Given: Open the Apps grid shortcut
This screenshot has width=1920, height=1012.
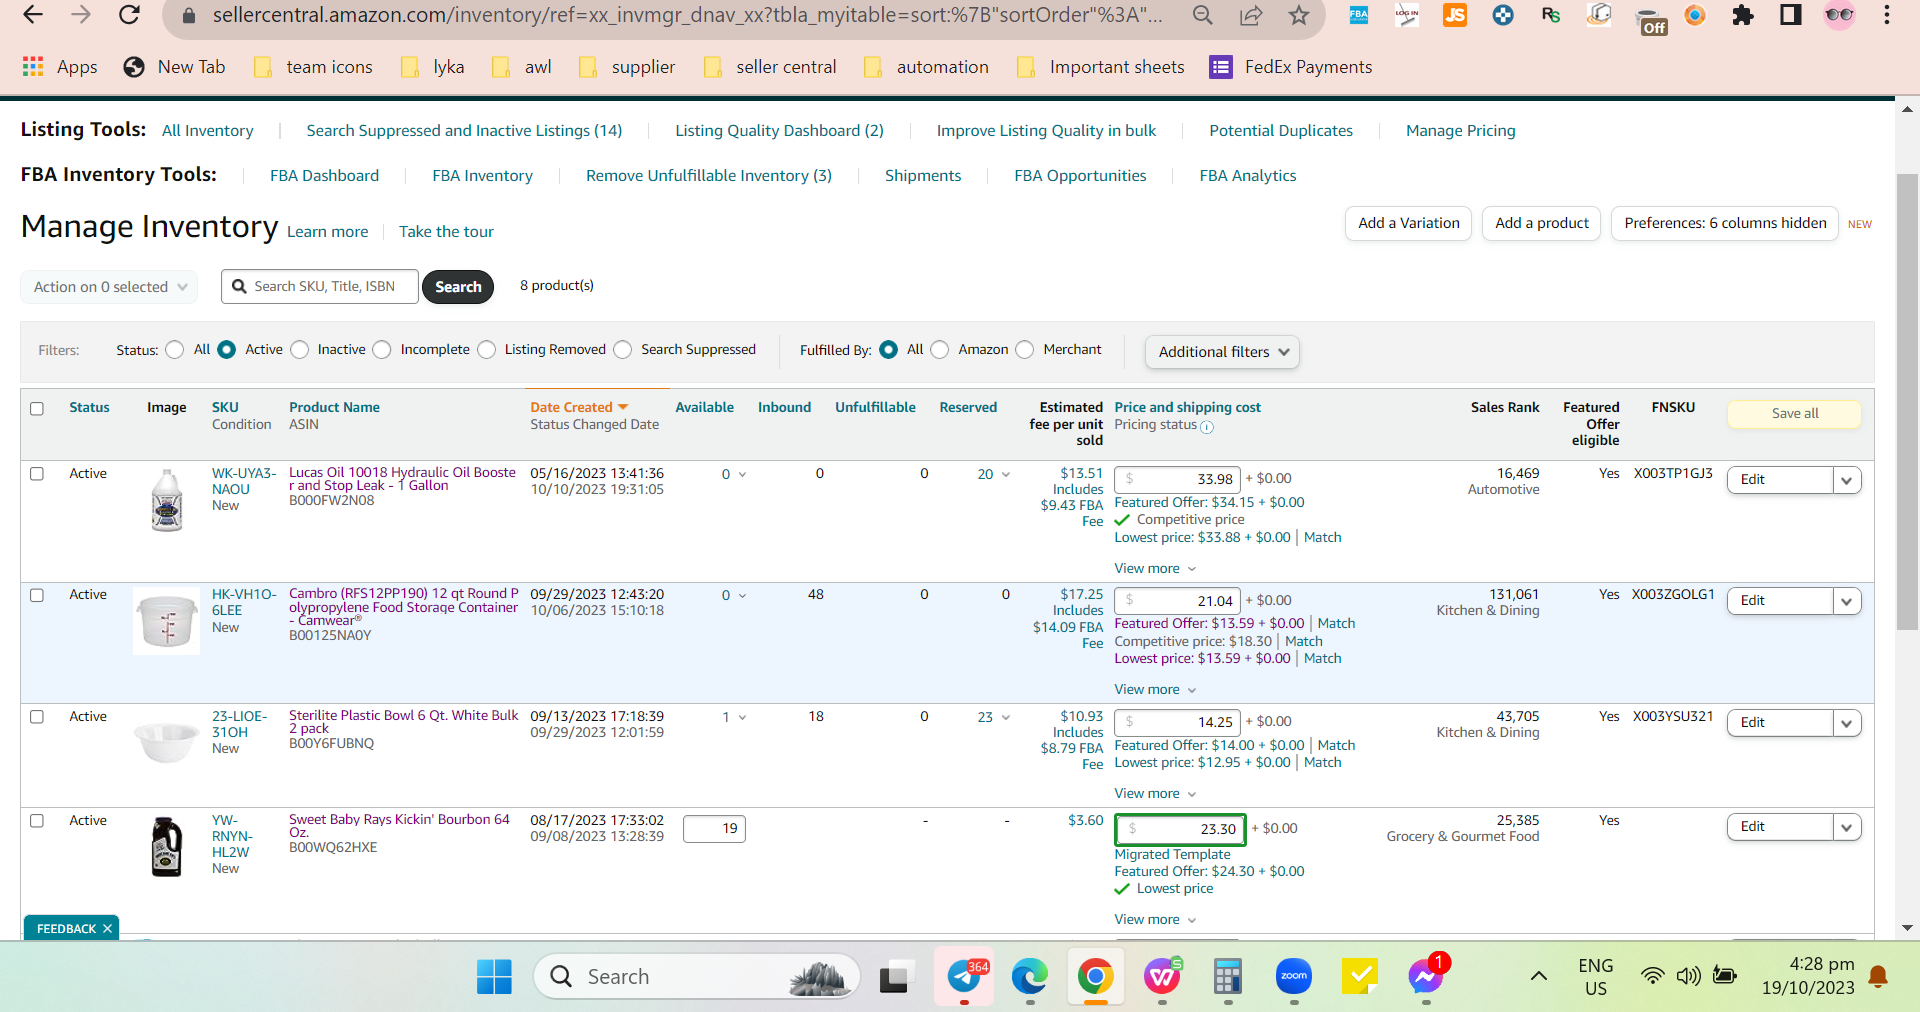Looking at the screenshot, I should 60,67.
